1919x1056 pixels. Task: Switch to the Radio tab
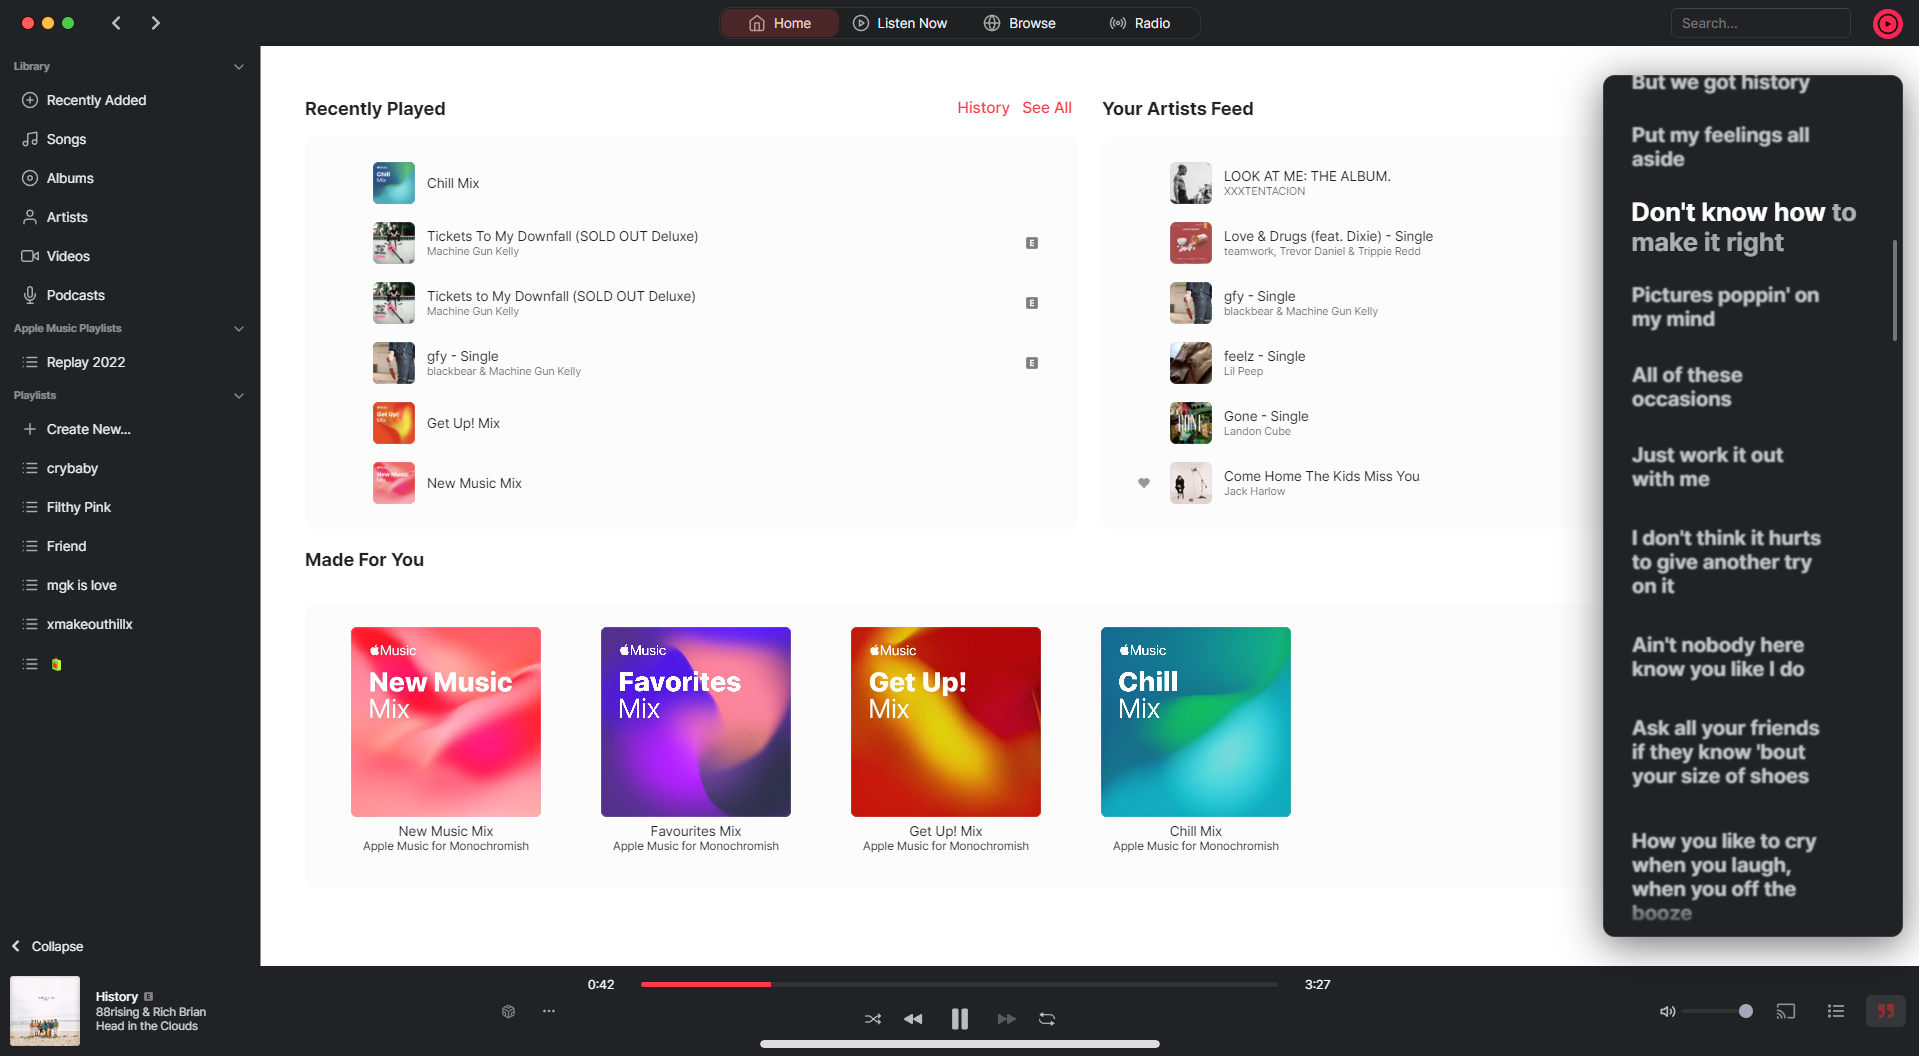(x=1140, y=23)
